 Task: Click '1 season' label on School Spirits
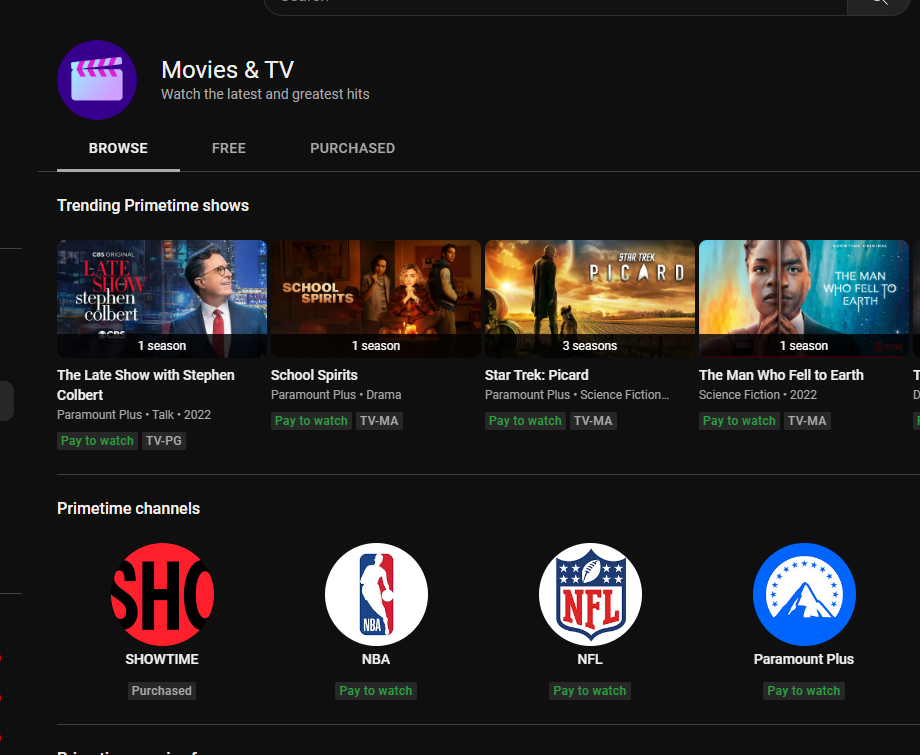pos(376,346)
